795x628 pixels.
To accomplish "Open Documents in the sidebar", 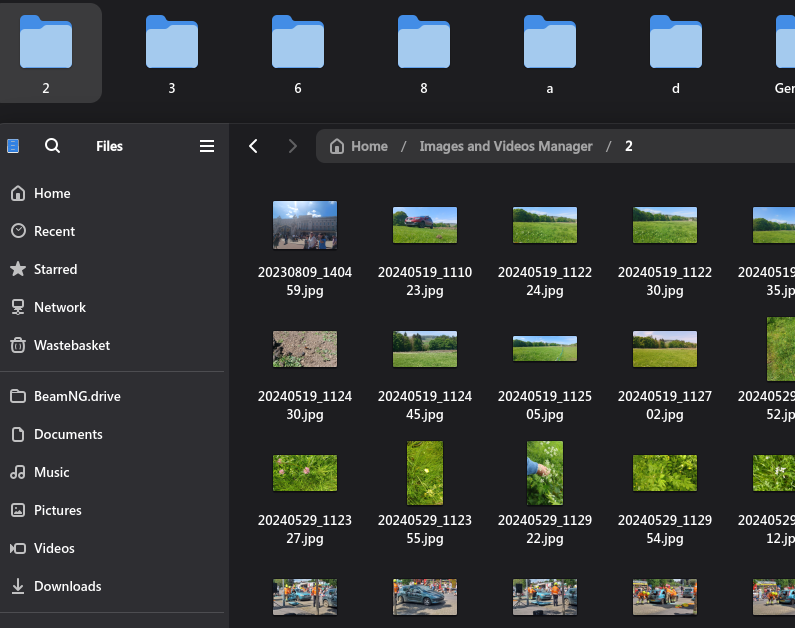I will pyautogui.click(x=112, y=434).
